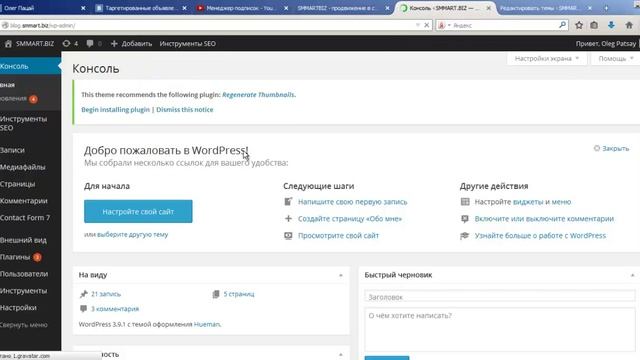Click the pages icon beside 5 страниц
The width and height of the screenshot is (640, 360).
coord(216,294)
